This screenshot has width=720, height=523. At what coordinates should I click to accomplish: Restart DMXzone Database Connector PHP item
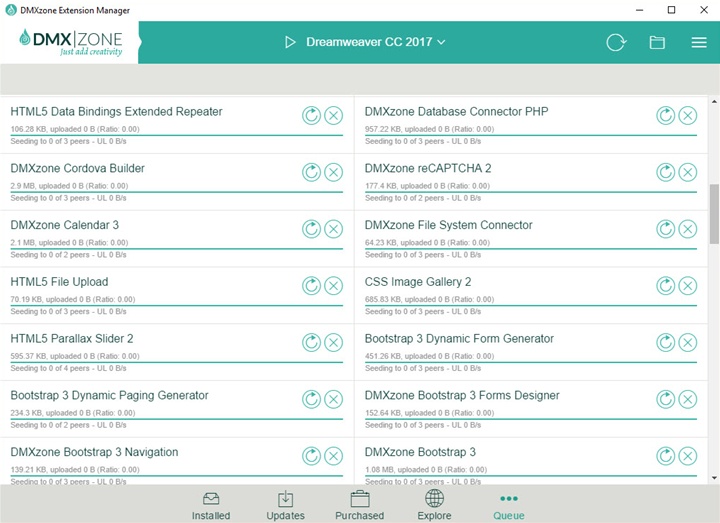coord(665,115)
